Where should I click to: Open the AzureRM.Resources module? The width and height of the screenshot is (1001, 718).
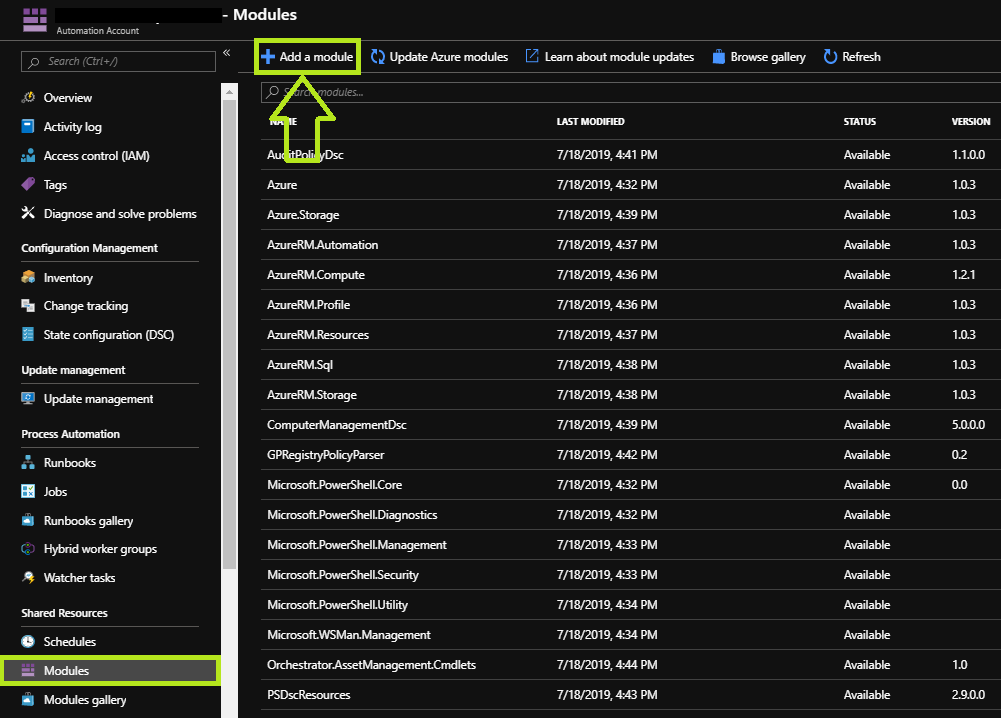coord(631,334)
